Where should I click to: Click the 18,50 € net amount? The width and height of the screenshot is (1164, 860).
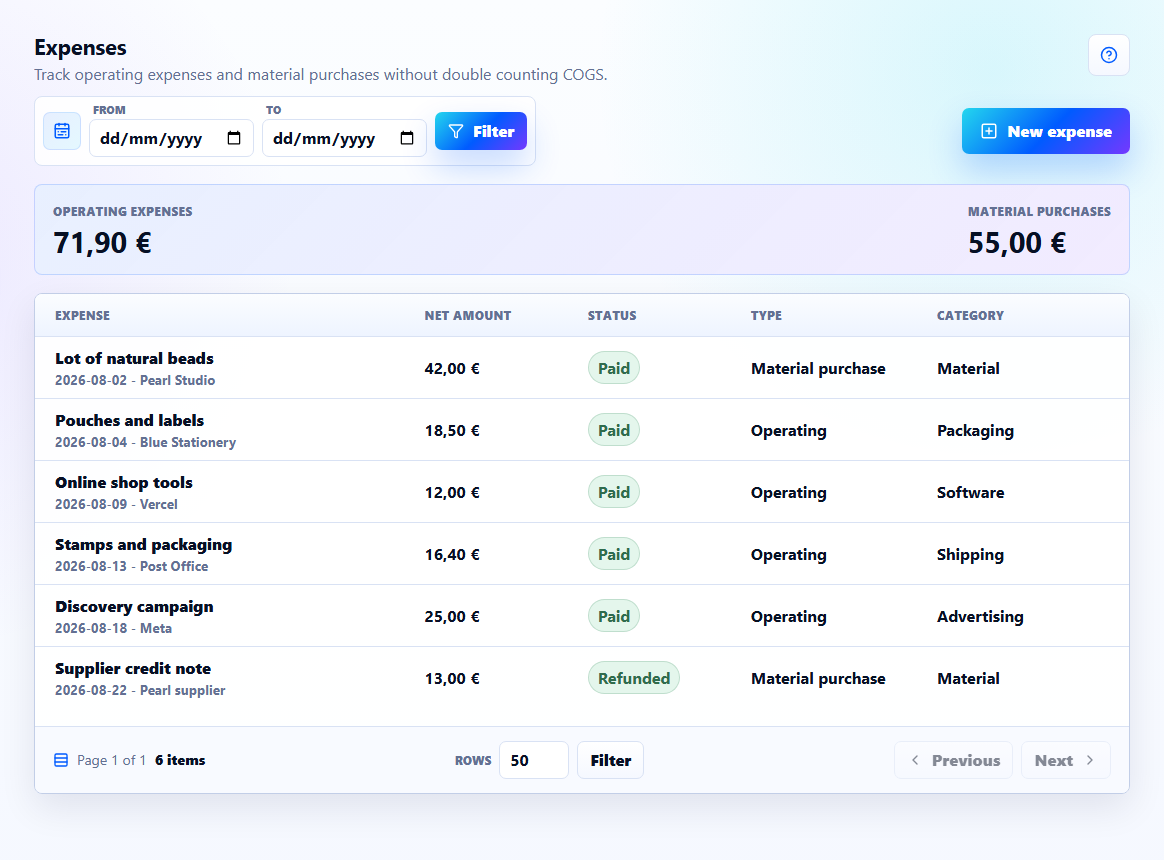pyautogui.click(x=452, y=430)
